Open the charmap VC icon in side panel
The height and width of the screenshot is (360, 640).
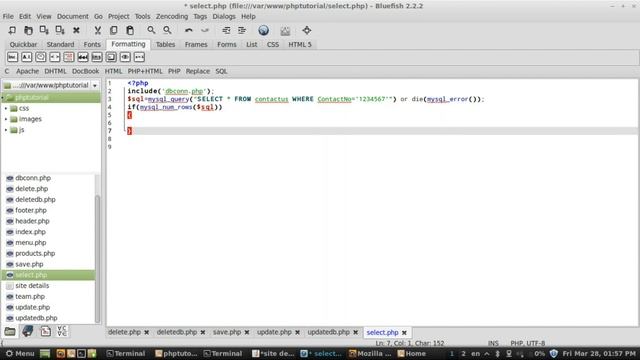click(x=62, y=331)
